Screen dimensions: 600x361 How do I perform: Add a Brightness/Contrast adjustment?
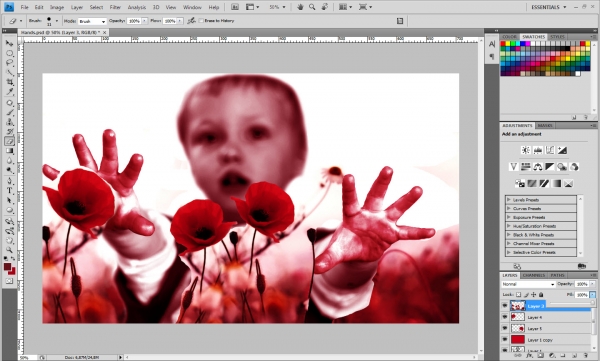tap(526, 150)
